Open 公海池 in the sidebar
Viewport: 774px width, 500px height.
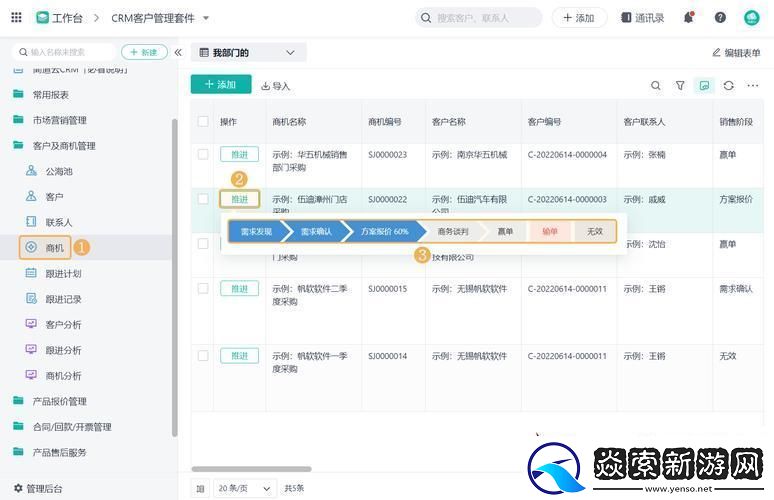[59, 171]
